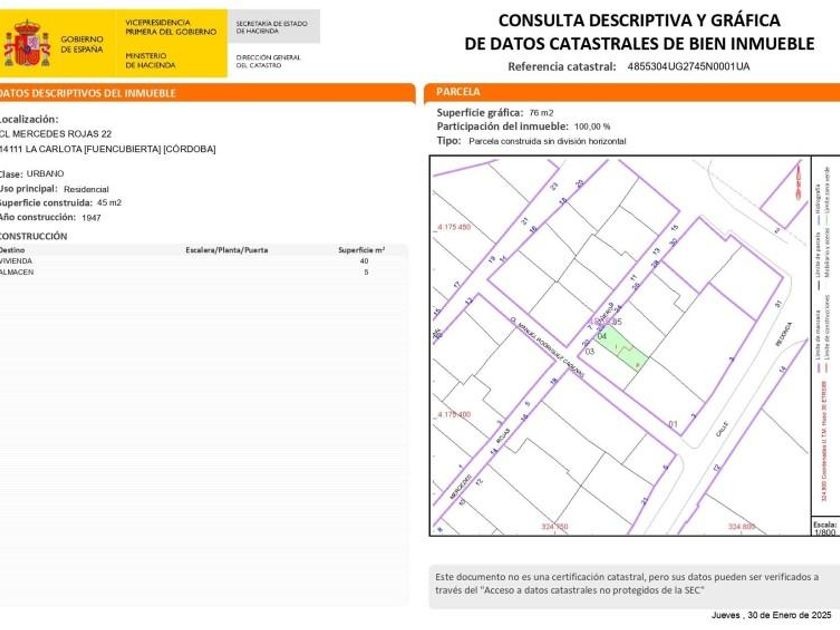The width and height of the screenshot is (840, 630).
Task: Click the 'Superficie m²' column header
Action: coord(362,250)
